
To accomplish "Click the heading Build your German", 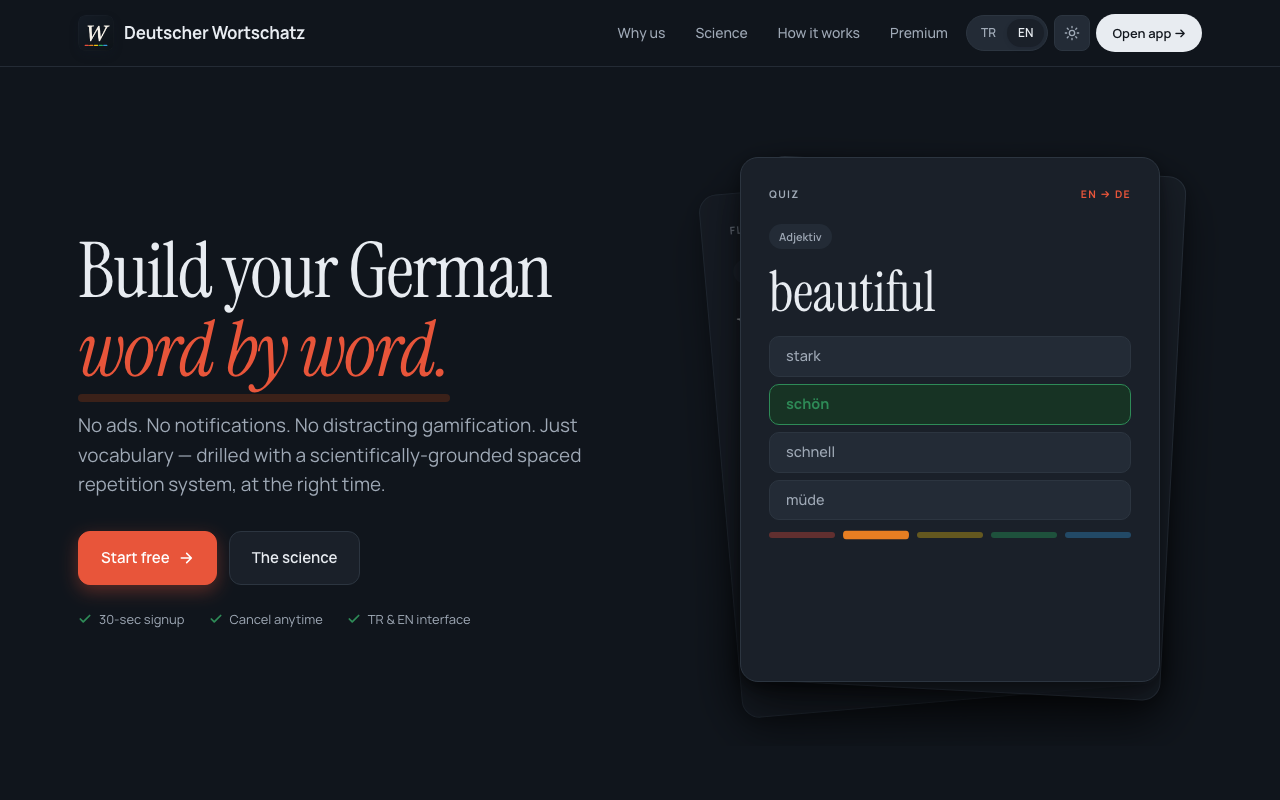I will click(x=315, y=271).
